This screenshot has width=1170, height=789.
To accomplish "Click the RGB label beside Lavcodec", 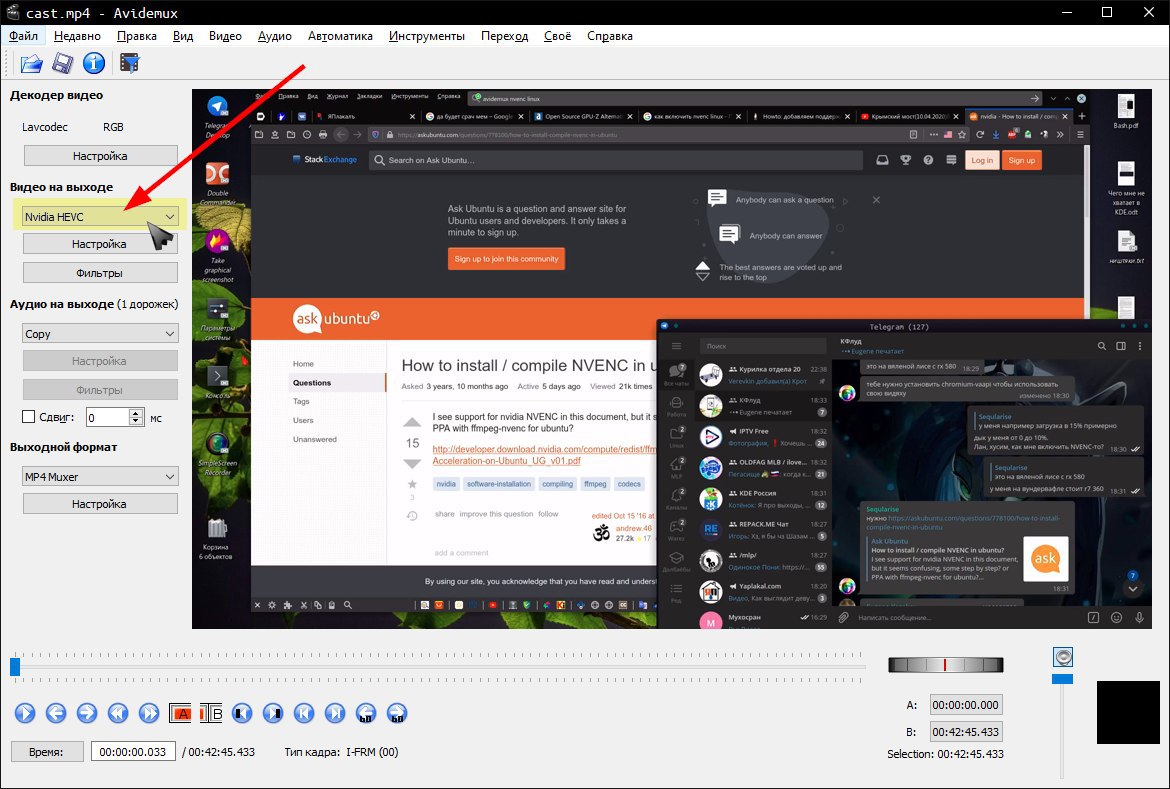I will point(113,127).
